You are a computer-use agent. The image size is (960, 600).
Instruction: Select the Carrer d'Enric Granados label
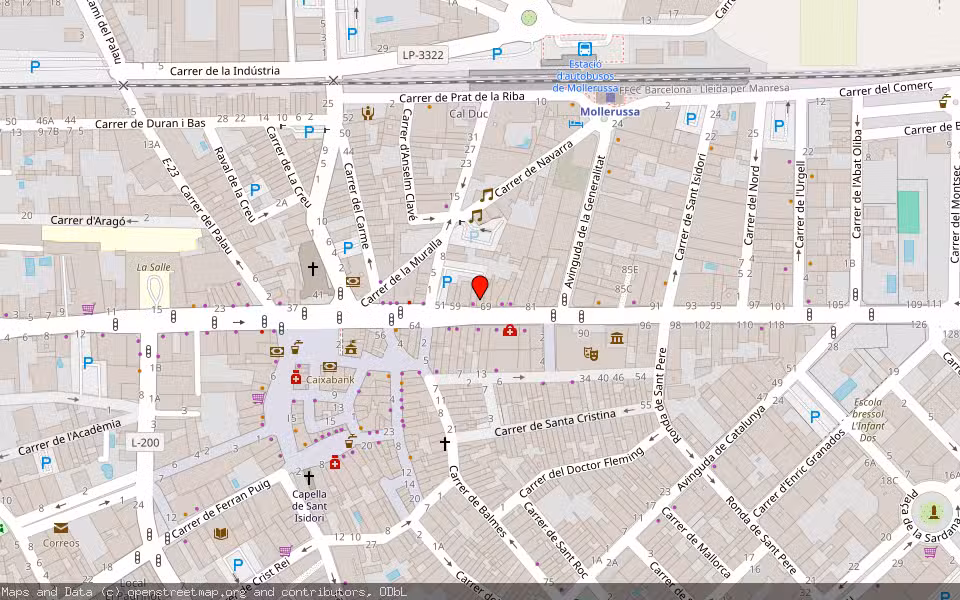tap(798, 473)
